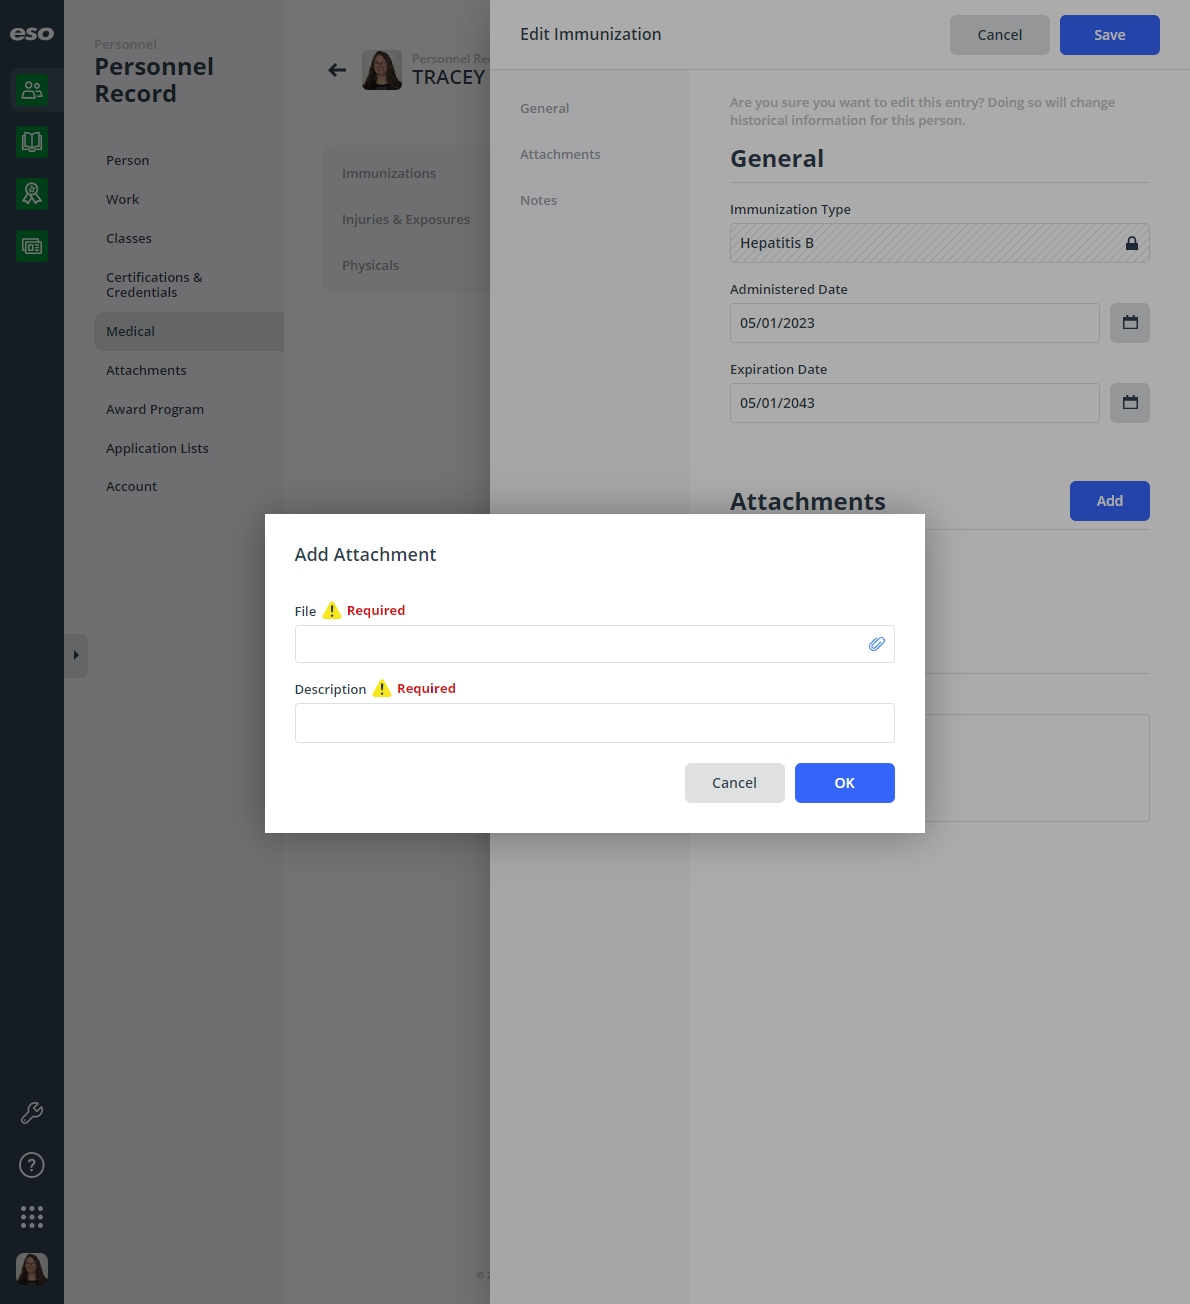Click the user avatar at bottom of sidebar
1190x1304 pixels.
(32, 1269)
